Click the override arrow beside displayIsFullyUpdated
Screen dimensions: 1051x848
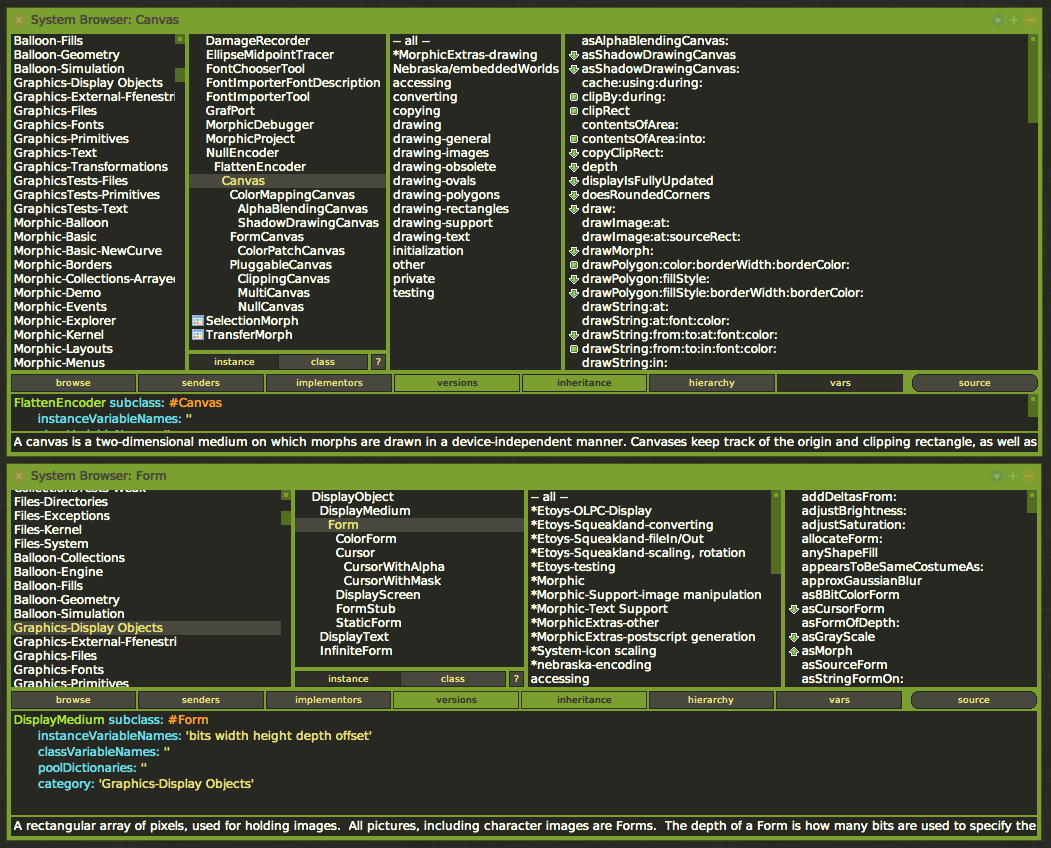click(574, 181)
